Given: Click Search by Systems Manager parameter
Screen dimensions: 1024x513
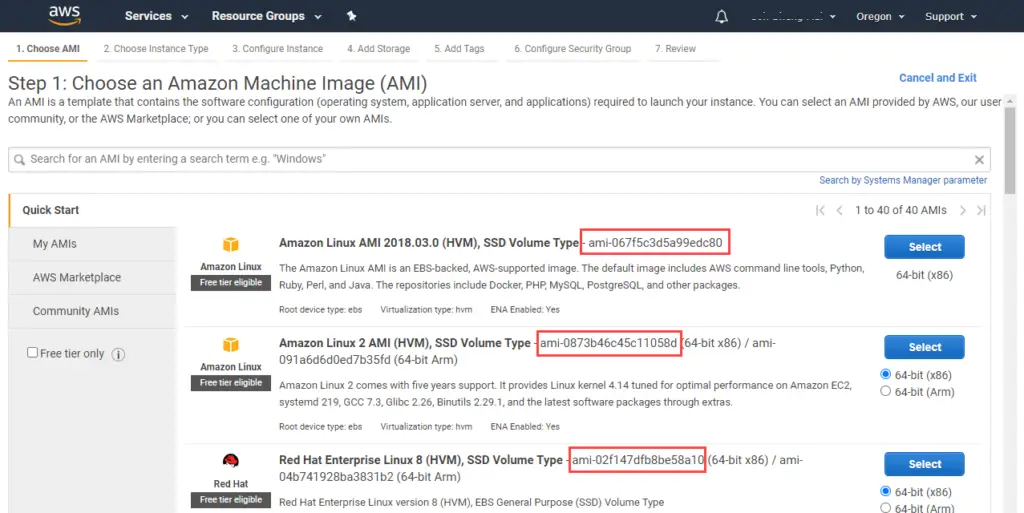Looking at the screenshot, I should [903, 180].
